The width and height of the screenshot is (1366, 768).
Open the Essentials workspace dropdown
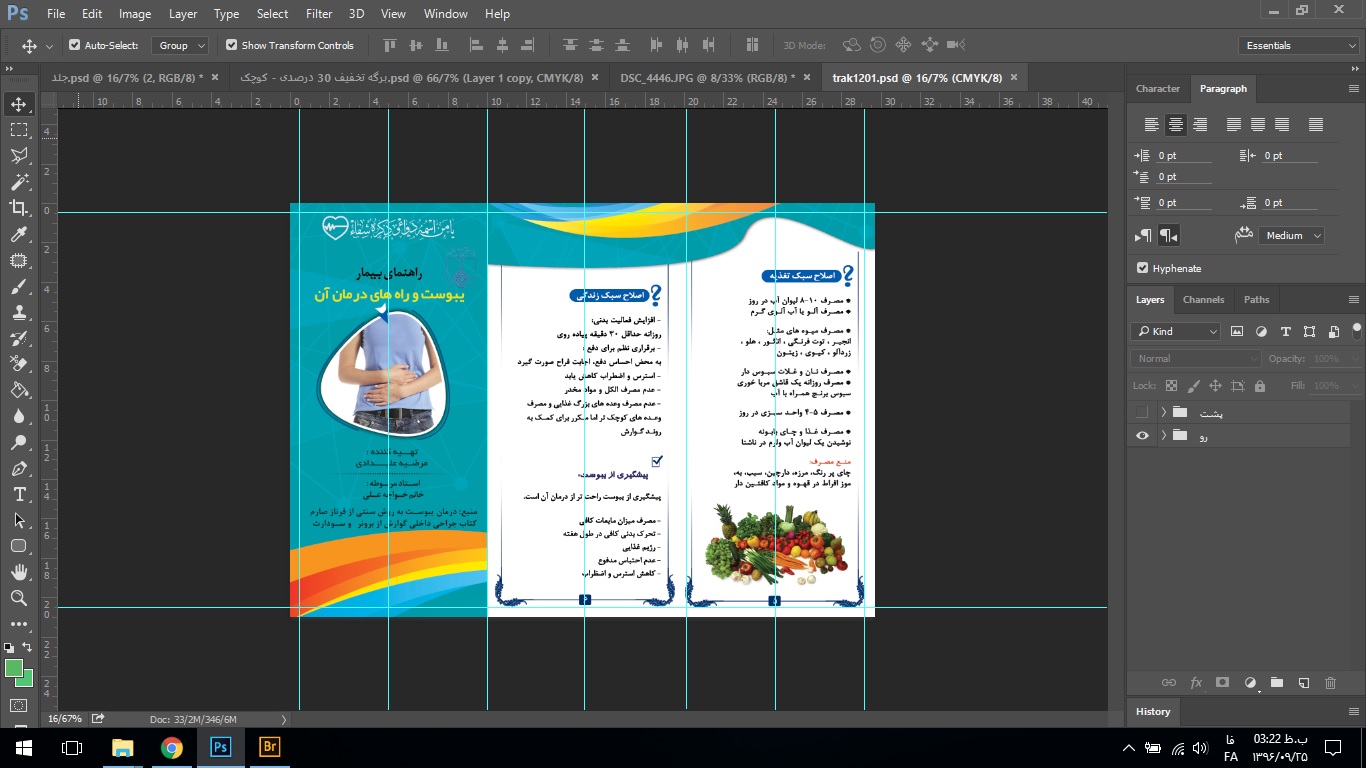point(1297,45)
